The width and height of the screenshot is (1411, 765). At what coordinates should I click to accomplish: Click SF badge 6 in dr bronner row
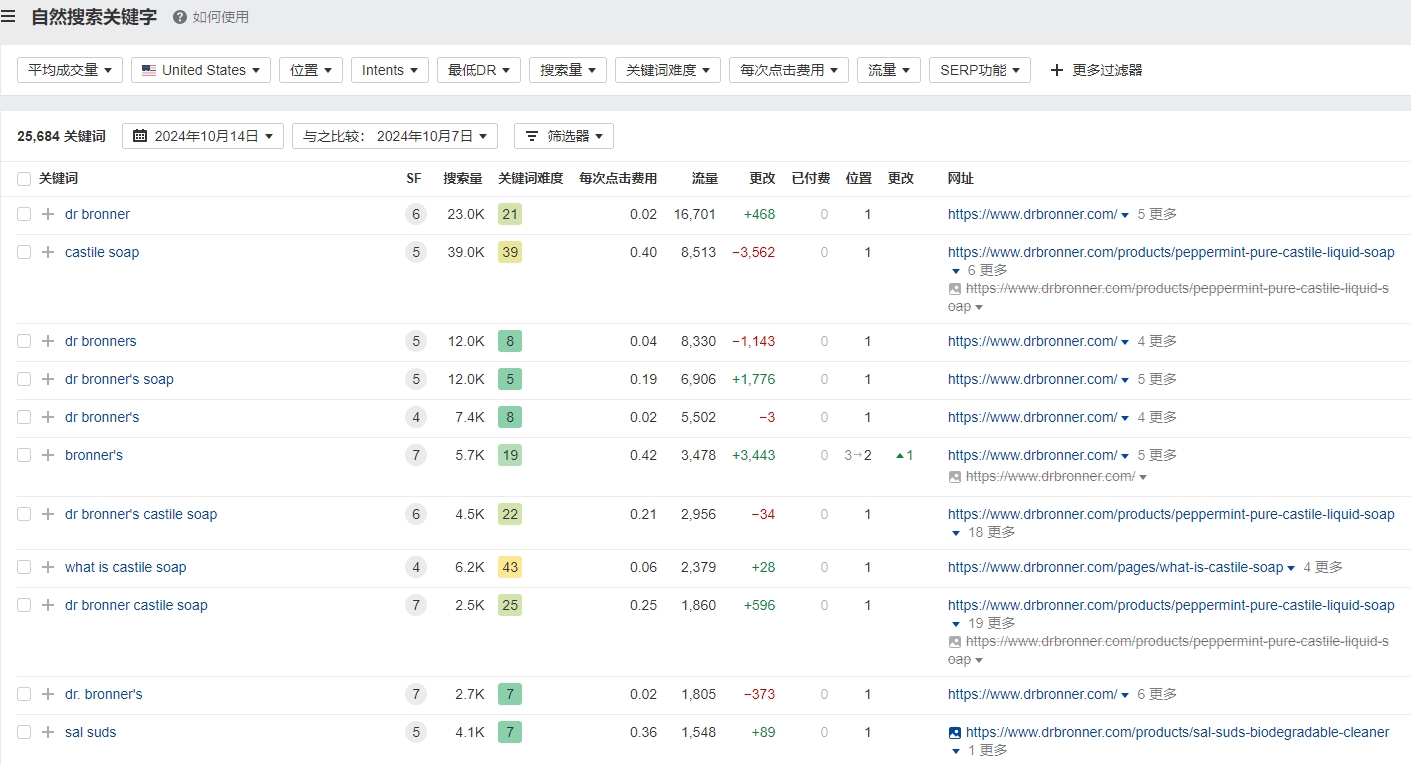pyautogui.click(x=416, y=214)
